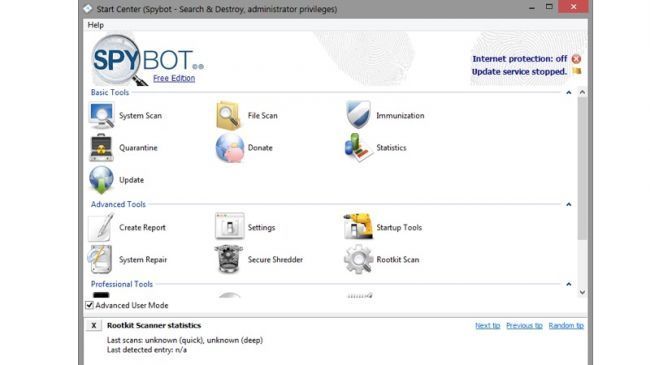Open the Quarantine briefcase icon
The width and height of the screenshot is (650, 365).
click(101, 147)
